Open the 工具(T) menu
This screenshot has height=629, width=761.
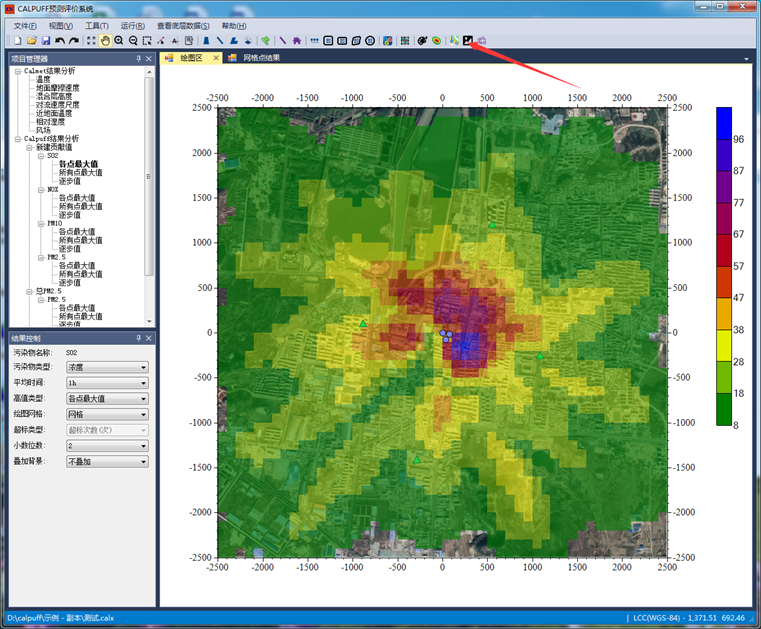pyautogui.click(x=97, y=25)
